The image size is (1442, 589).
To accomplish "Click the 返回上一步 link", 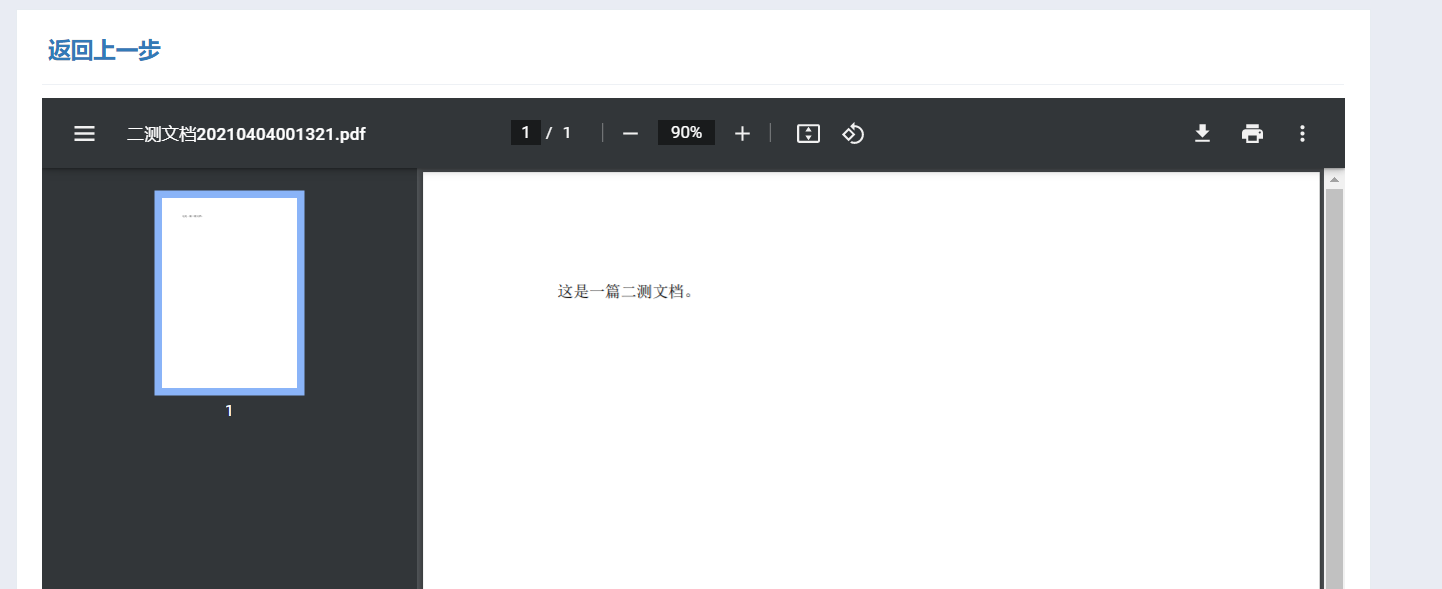I will [x=104, y=50].
